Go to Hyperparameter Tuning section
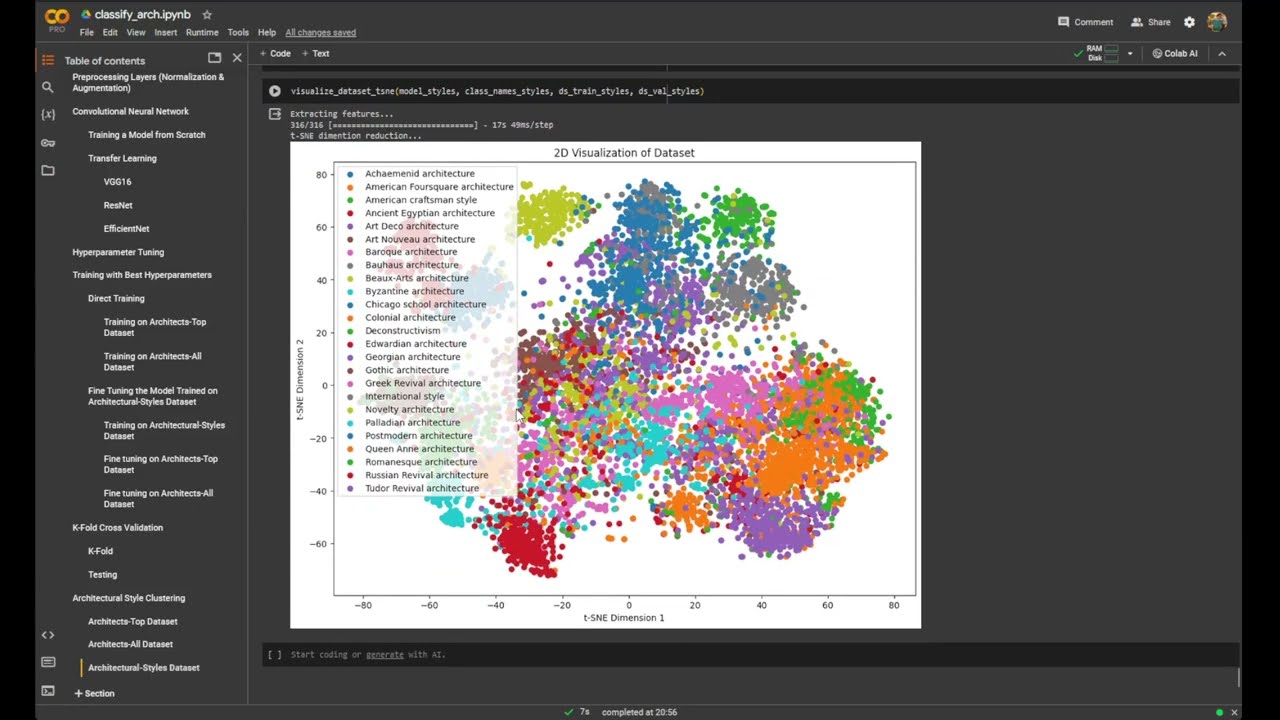This screenshot has width=1280, height=720. coord(118,252)
